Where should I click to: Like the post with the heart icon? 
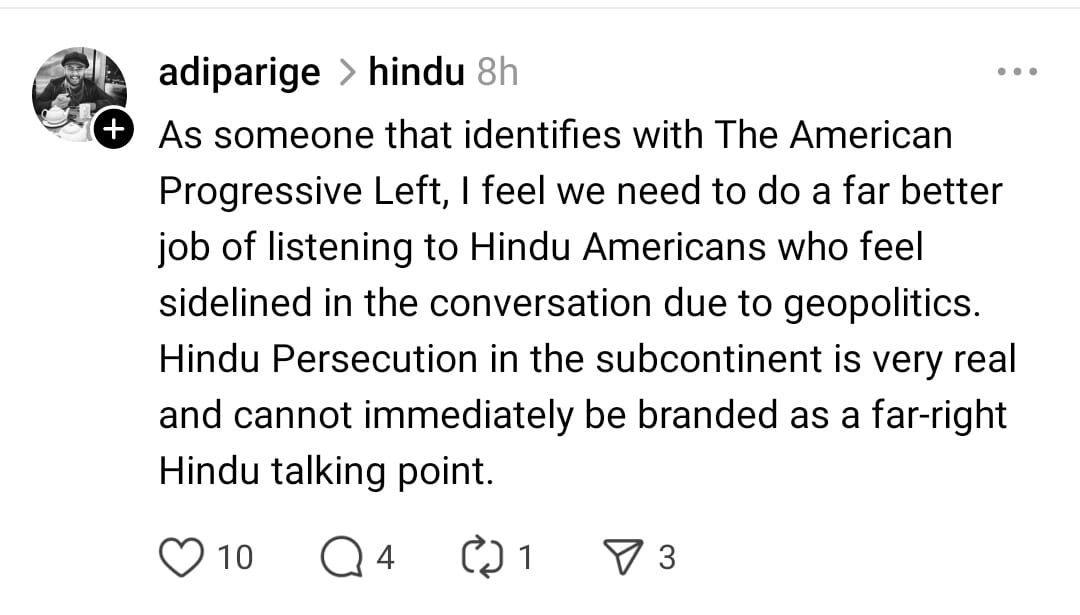tap(181, 557)
